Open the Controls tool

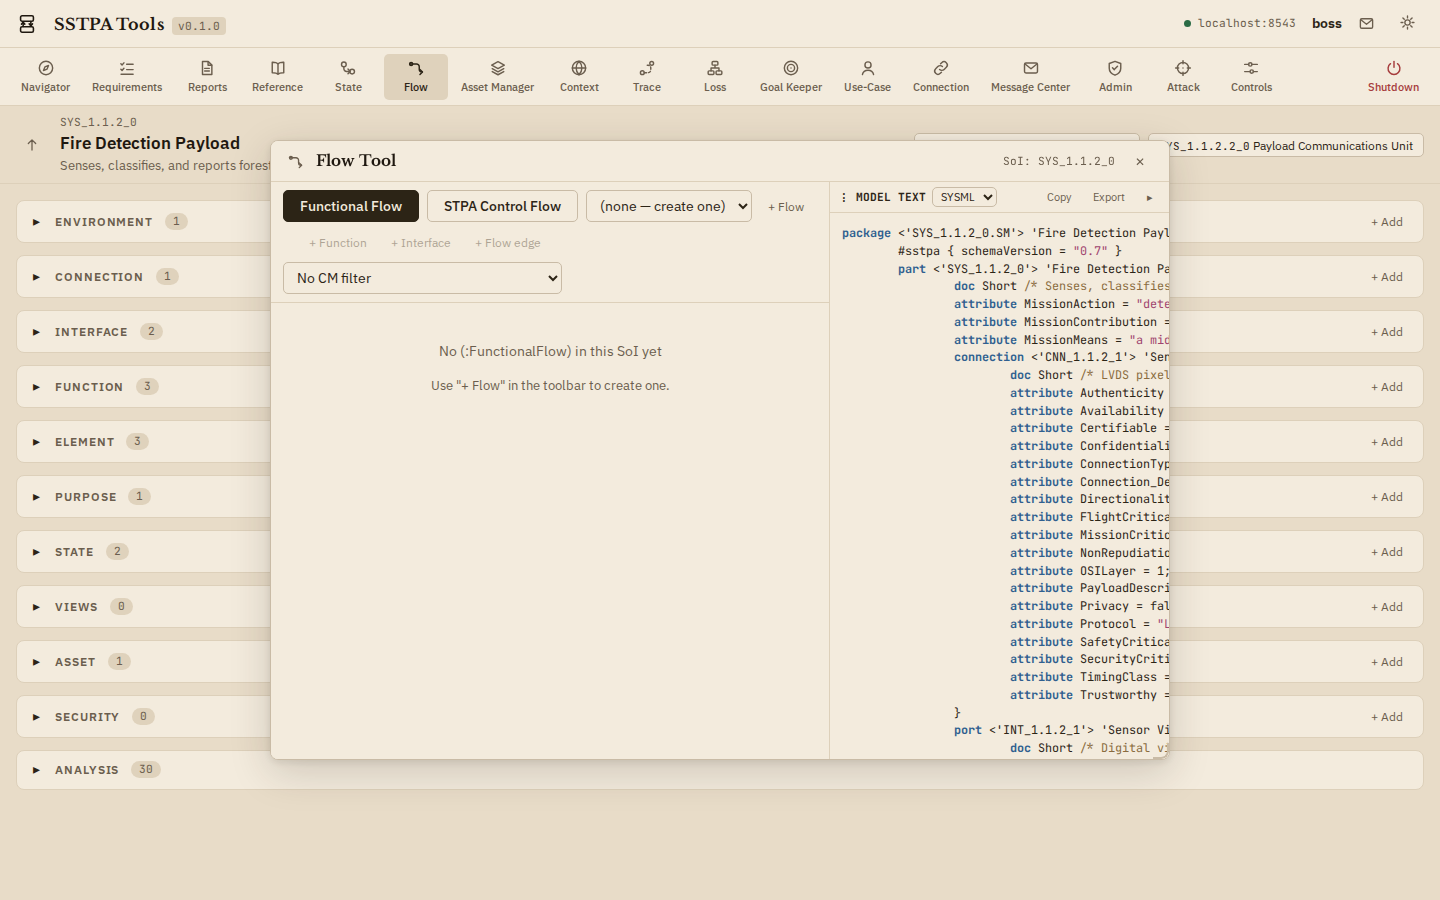tap(1251, 77)
